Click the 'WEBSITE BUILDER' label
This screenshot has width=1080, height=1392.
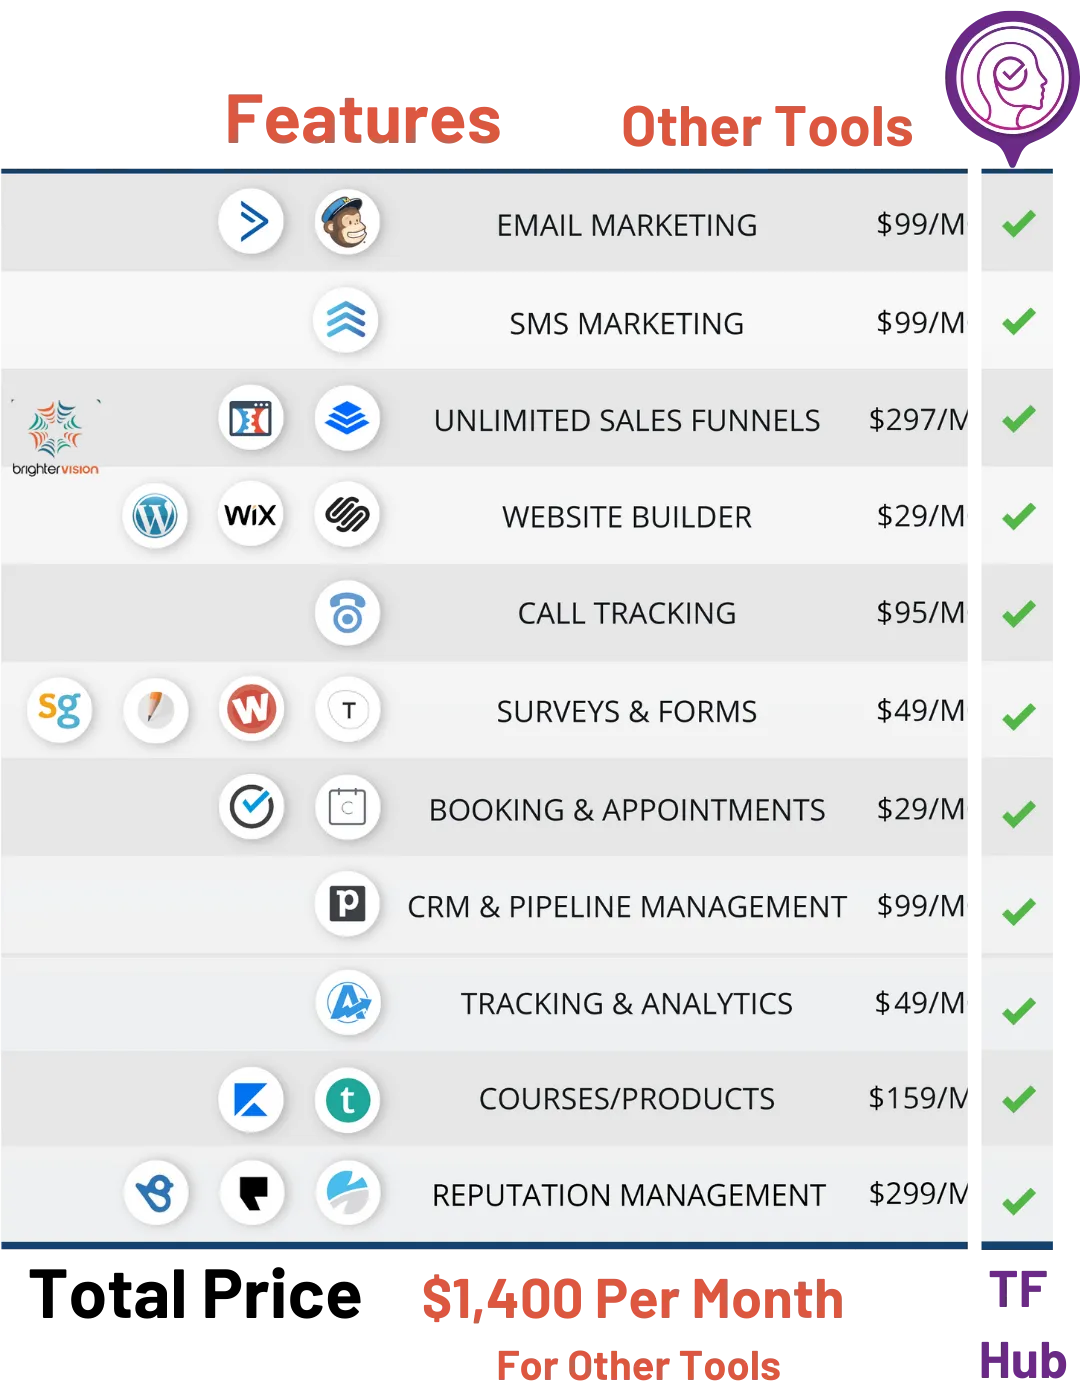pyautogui.click(x=627, y=517)
